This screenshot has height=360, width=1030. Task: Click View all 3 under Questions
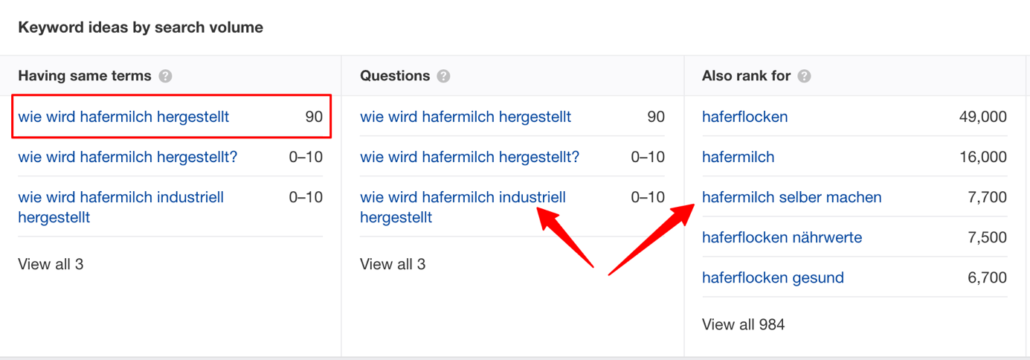(x=393, y=264)
